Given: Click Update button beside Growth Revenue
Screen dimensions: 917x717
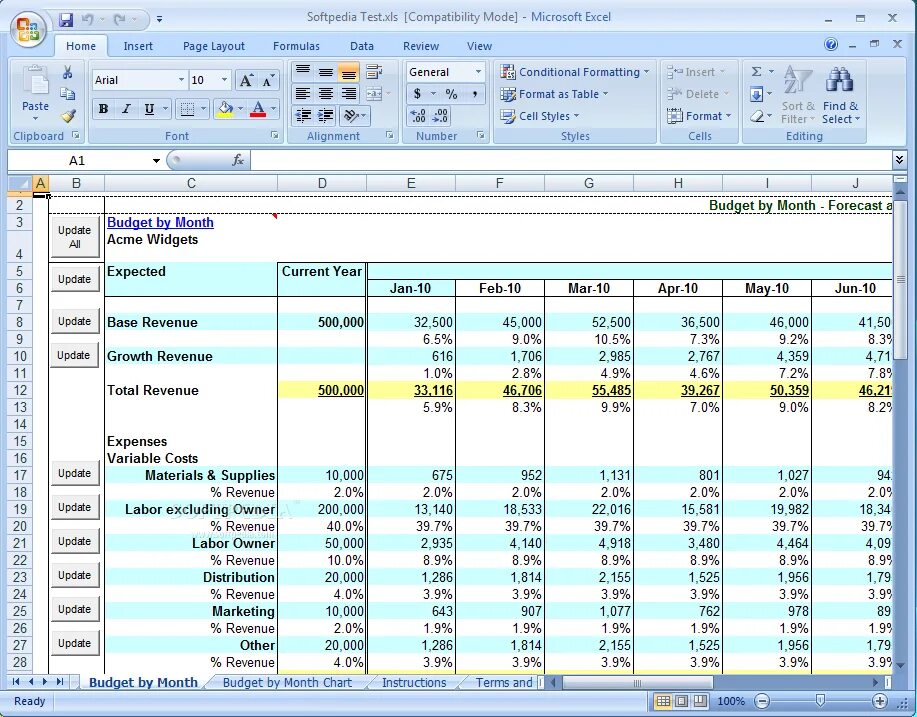Looking at the screenshot, I should [74, 355].
